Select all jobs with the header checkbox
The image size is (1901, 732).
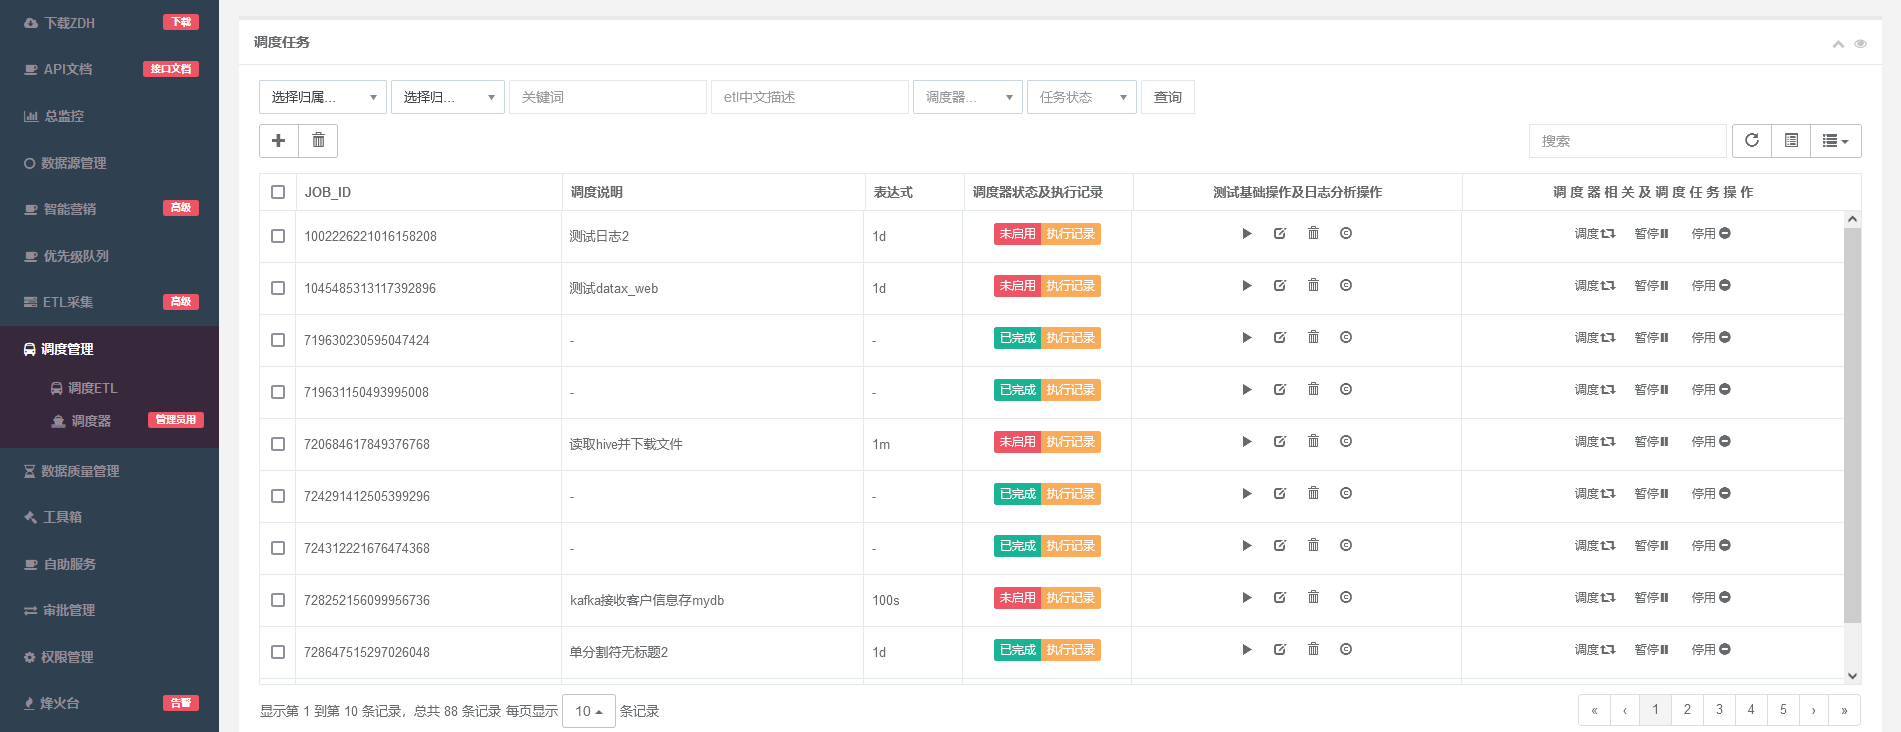pyautogui.click(x=278, y=192)
